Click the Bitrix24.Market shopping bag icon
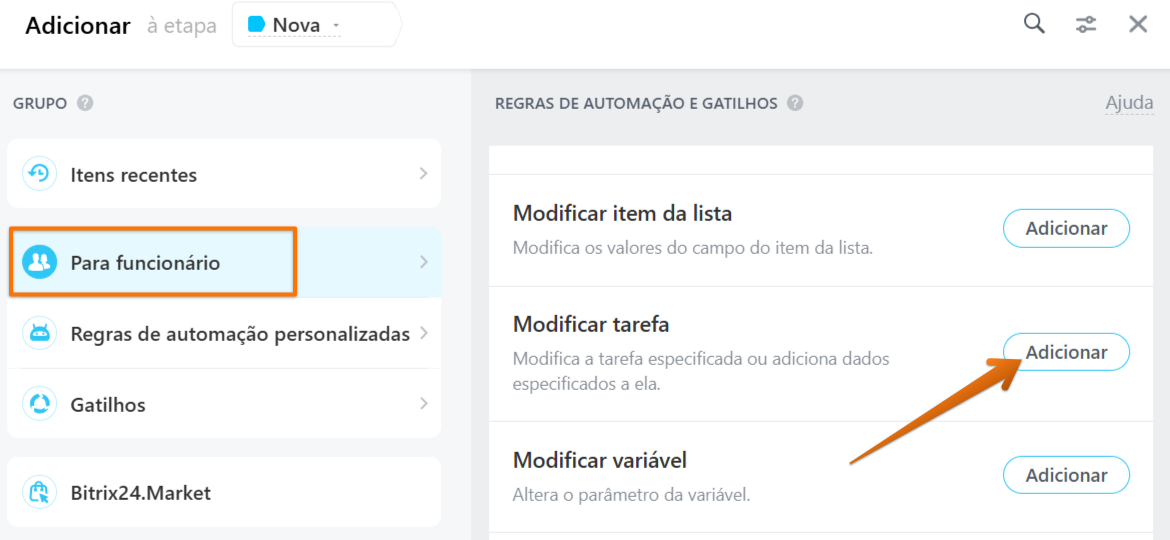The height and width of the screenshot is (540, 1170). (39, 492)
